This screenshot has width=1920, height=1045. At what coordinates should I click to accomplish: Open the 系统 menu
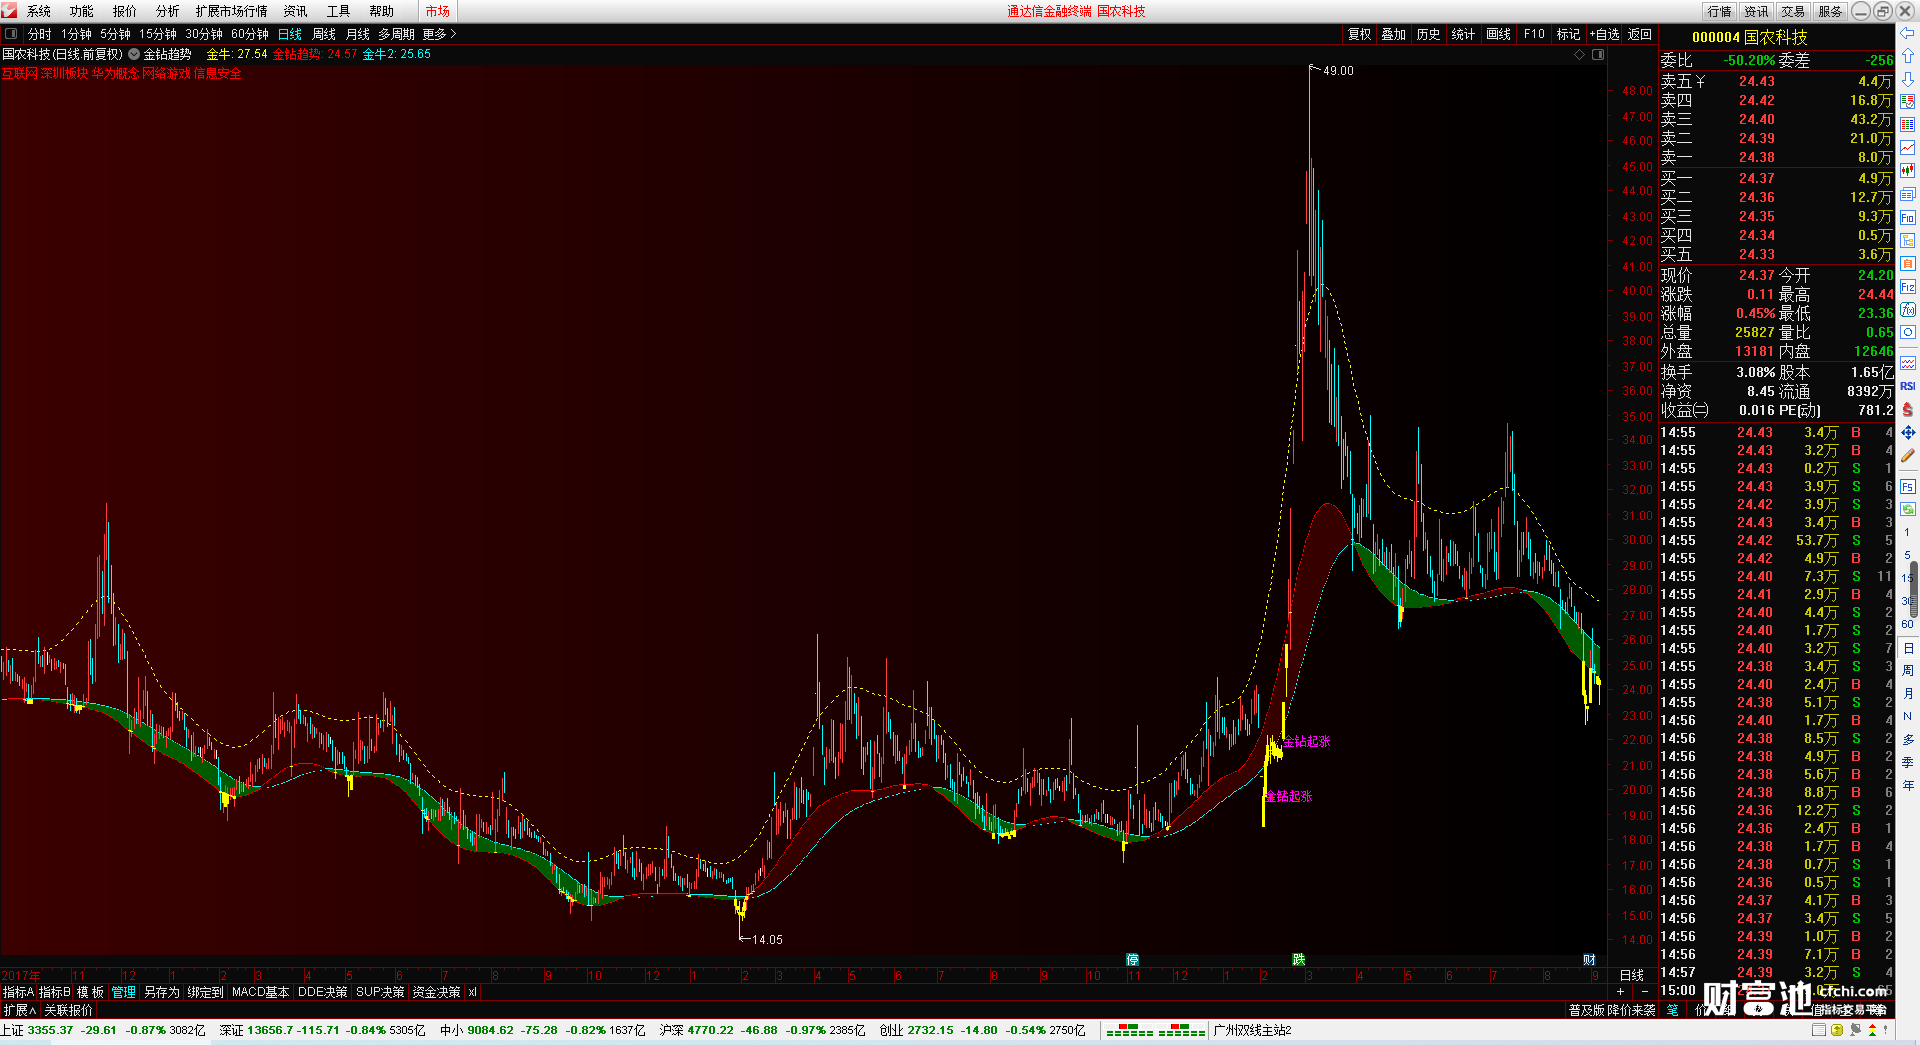click(x=39, y=11)
